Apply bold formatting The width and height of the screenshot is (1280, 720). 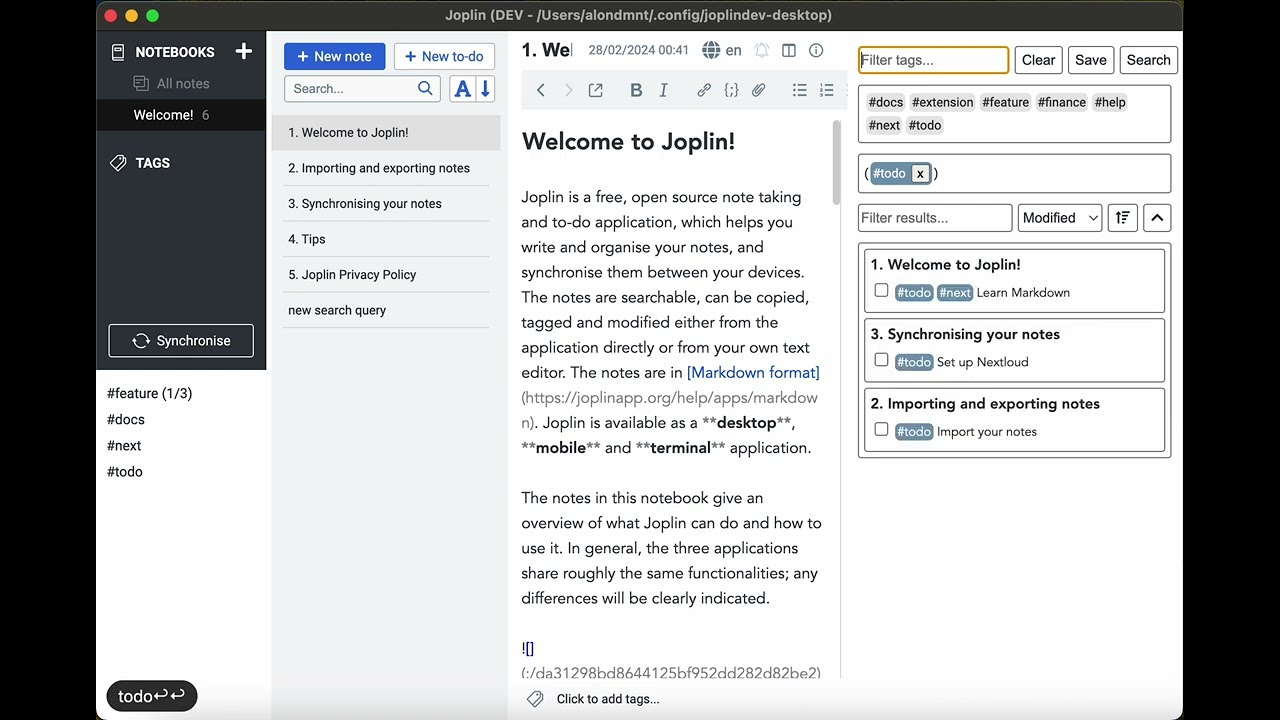point(636,90)
